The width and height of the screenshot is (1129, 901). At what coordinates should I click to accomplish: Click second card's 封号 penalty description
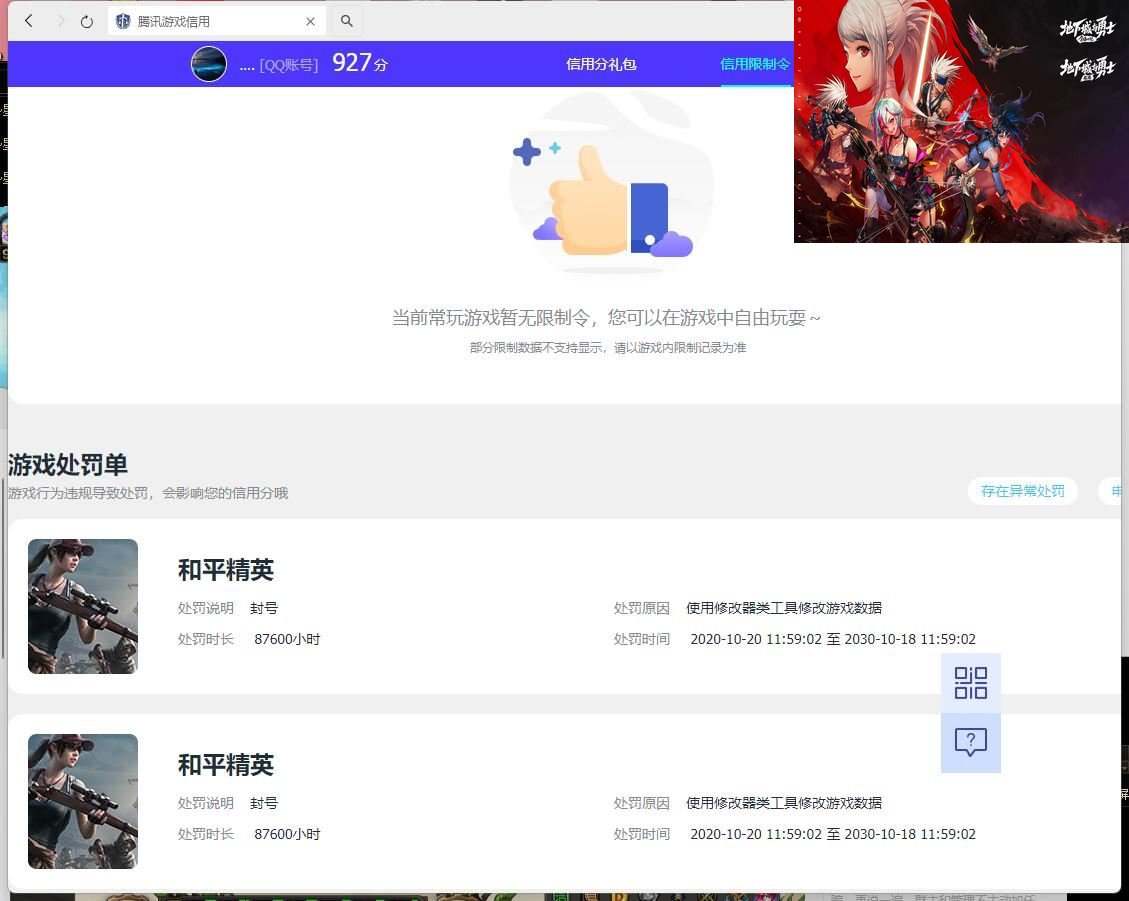coord(264,803)
